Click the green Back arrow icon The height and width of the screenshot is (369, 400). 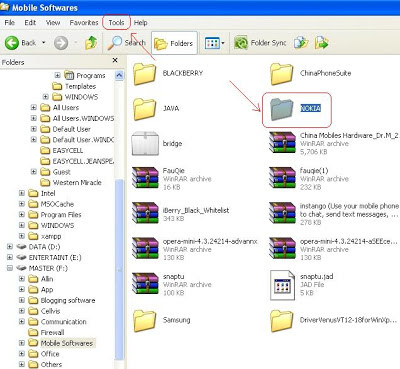(x=12, y=43)
